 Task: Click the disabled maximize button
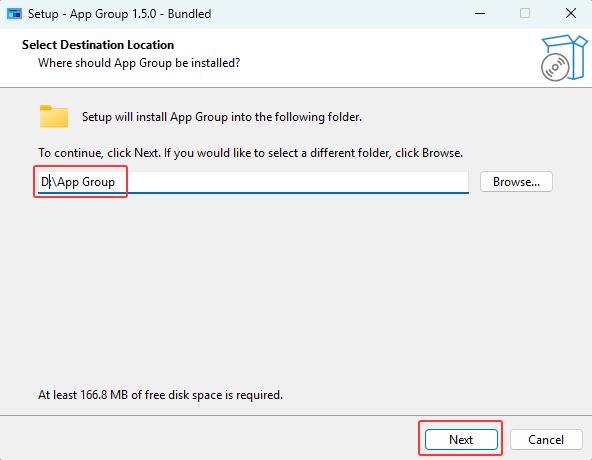click(525, 14)
